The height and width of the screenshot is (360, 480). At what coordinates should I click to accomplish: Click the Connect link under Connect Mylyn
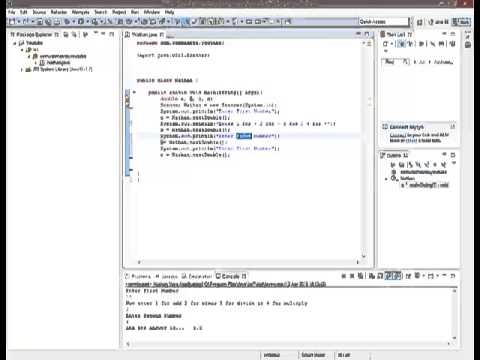[x=397, y=135]
